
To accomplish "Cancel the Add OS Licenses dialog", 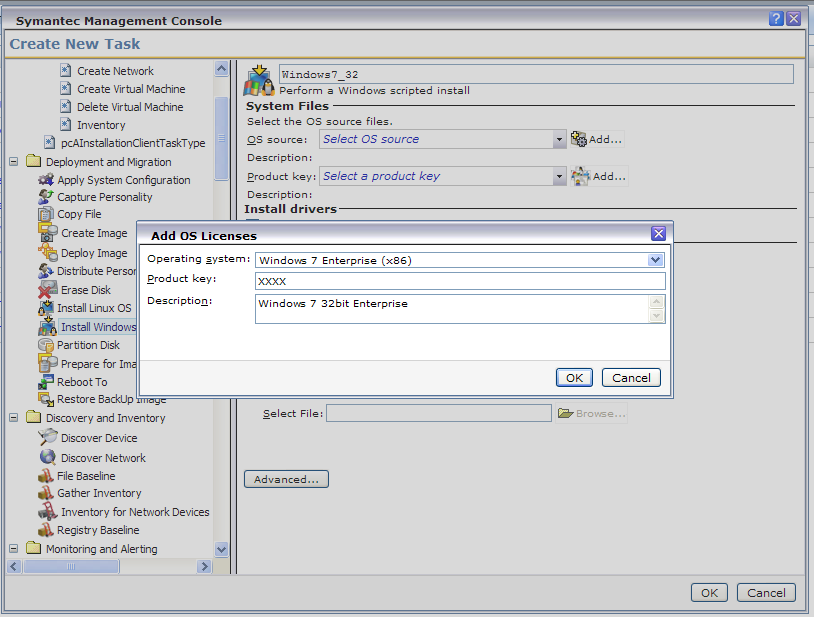I will point(631,378).
